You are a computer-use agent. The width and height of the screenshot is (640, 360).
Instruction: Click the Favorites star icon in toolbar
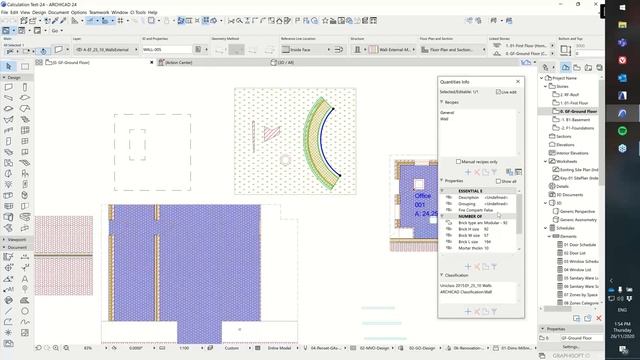[x=325, y=20]
